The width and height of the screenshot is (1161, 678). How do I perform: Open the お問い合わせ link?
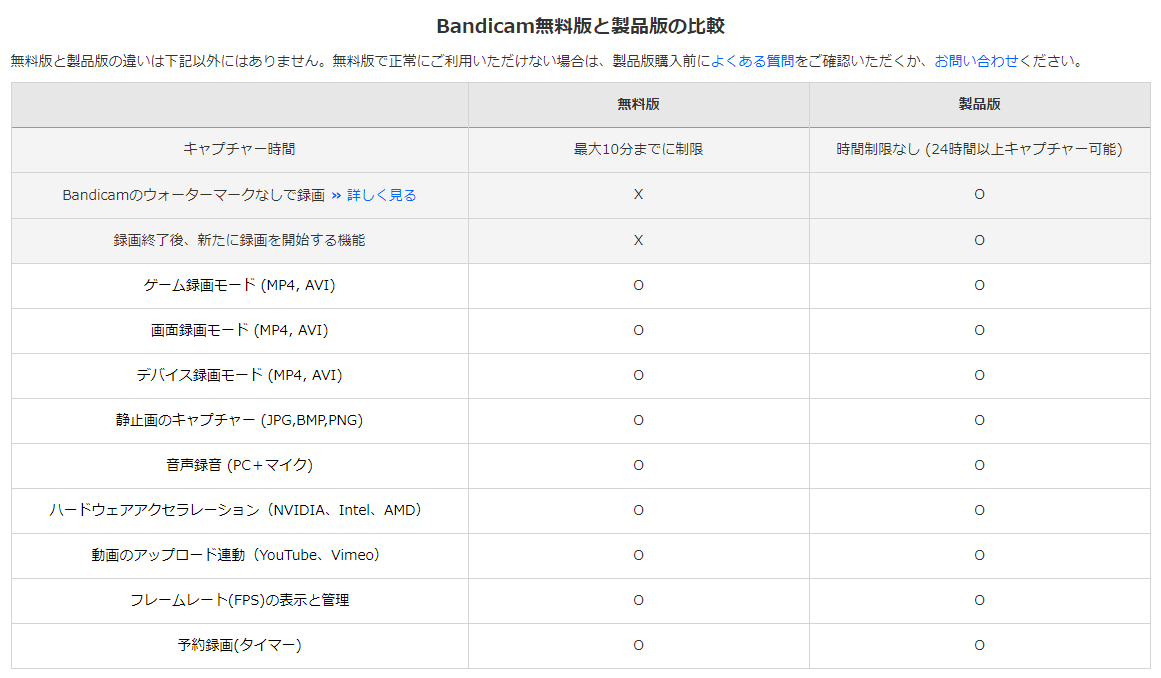pos(977,61)
